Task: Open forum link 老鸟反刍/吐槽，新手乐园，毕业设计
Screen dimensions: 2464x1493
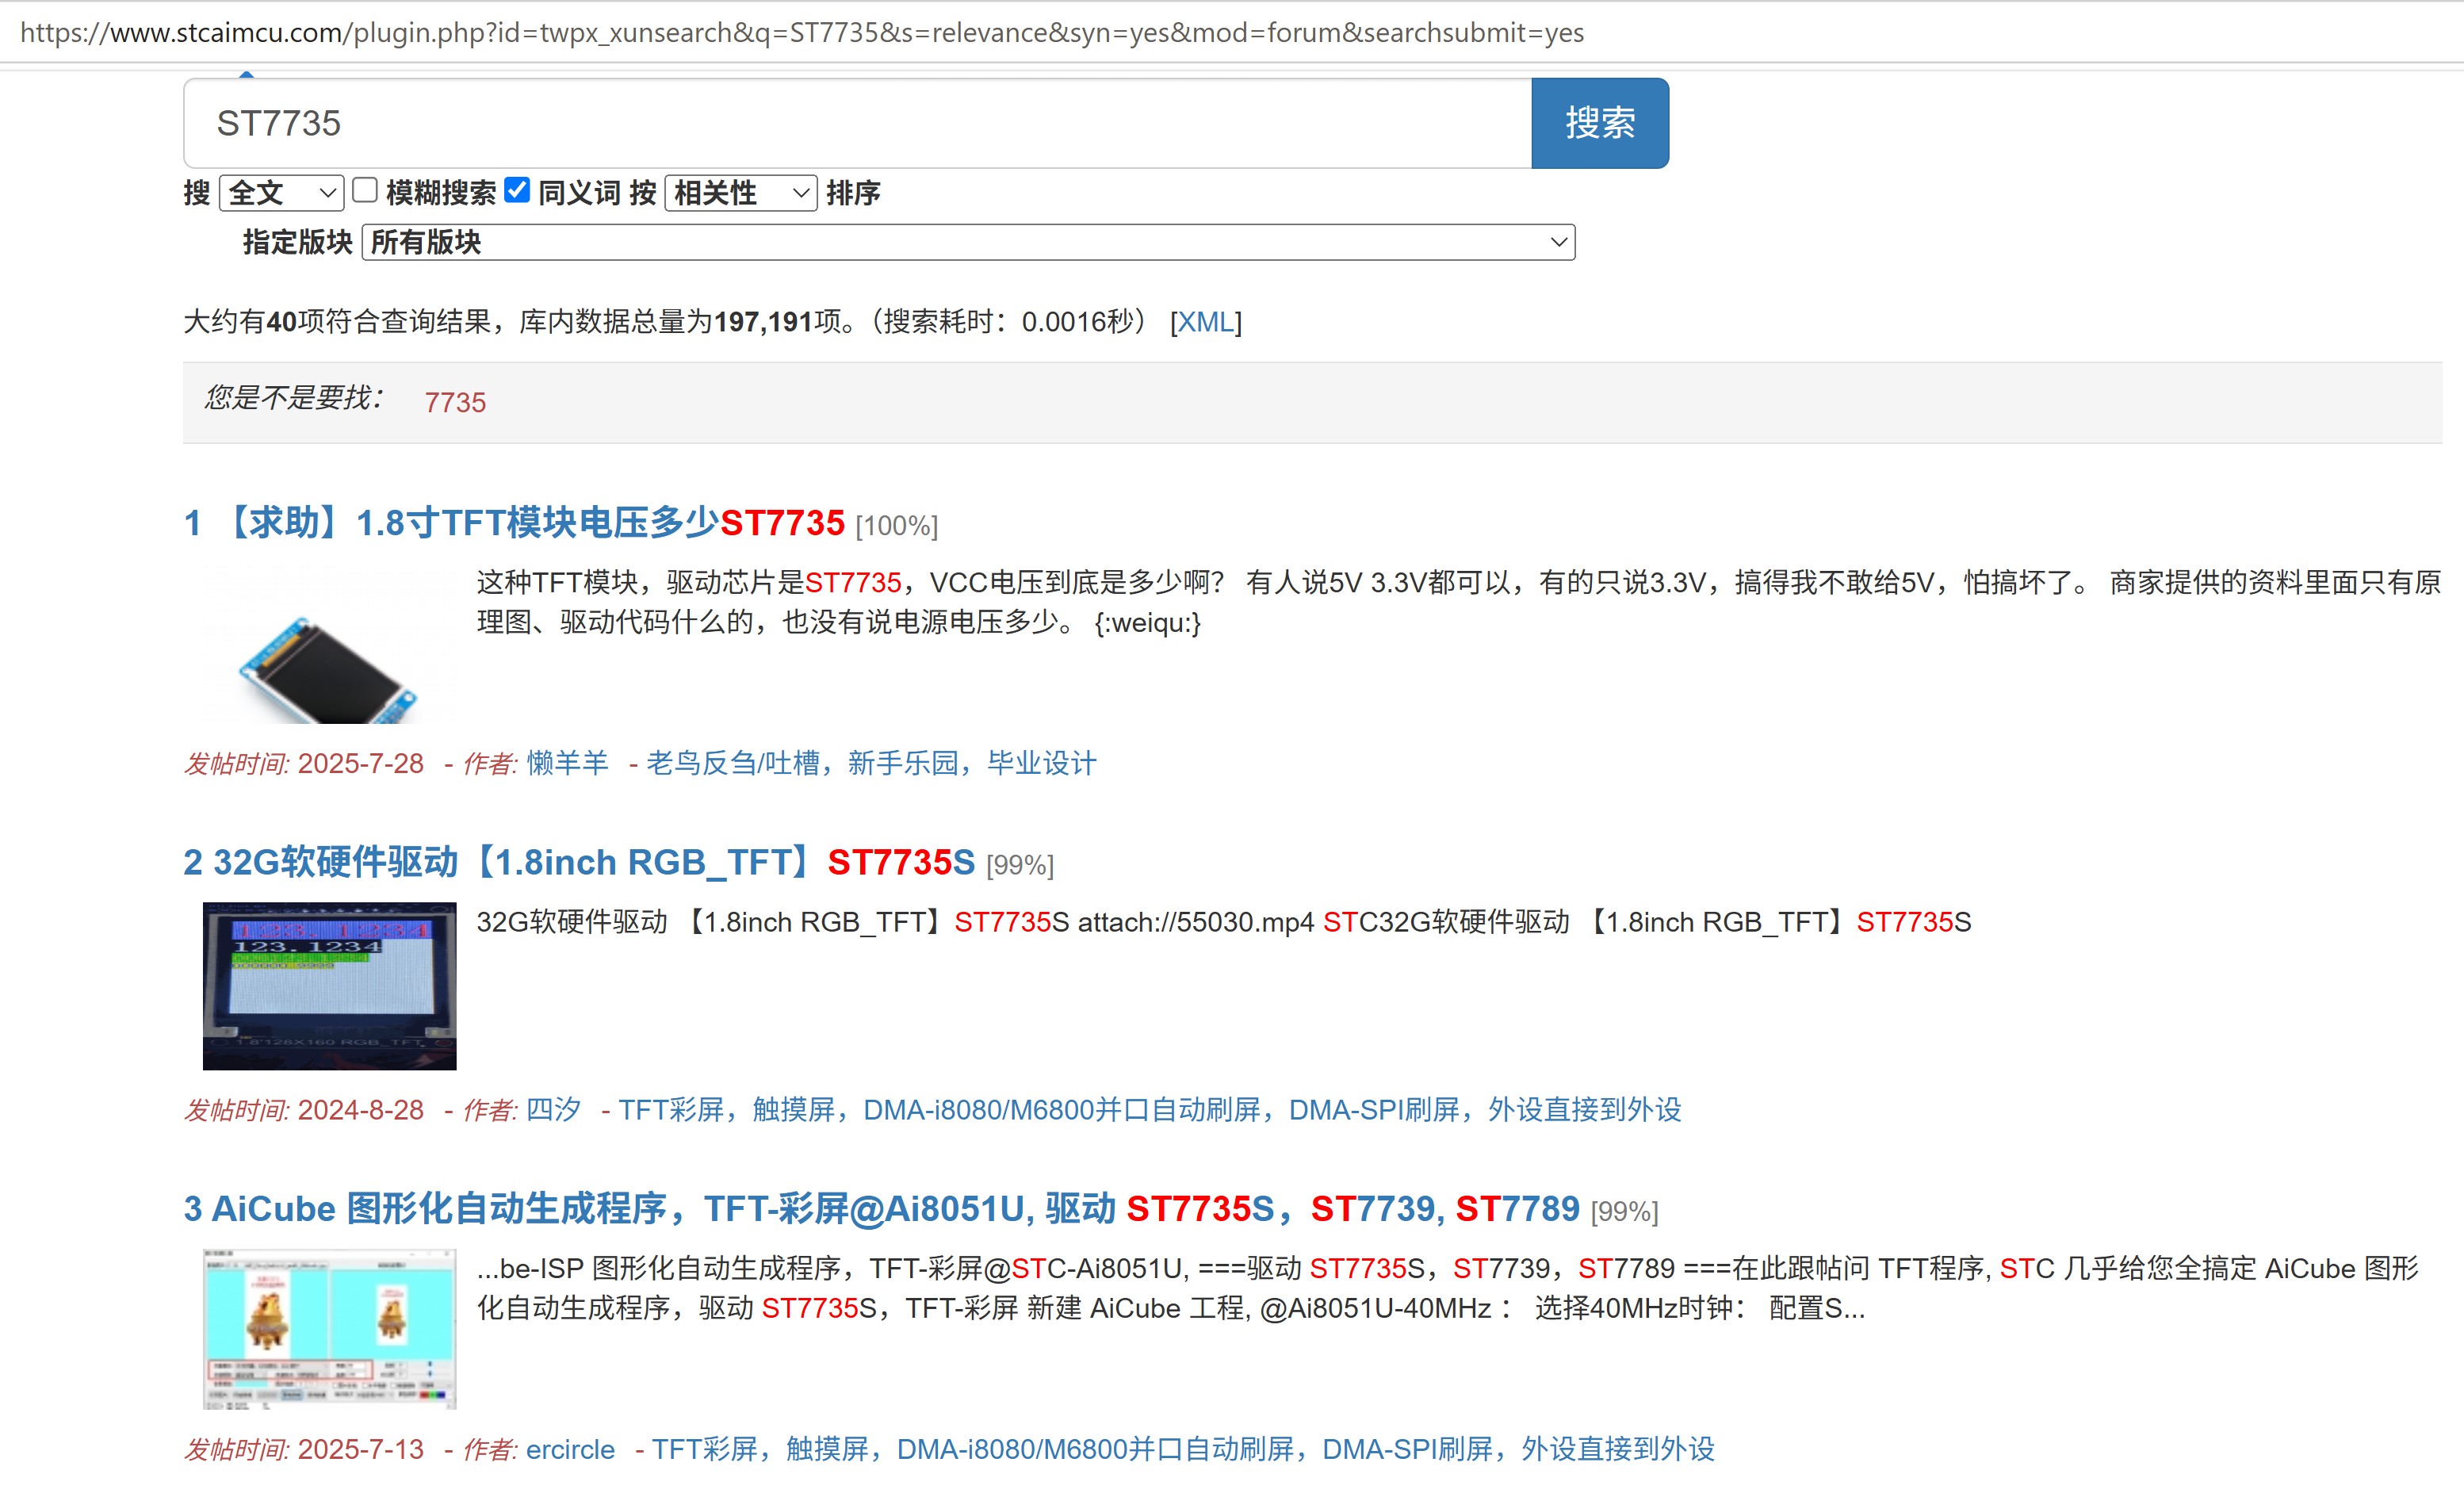Action: [x=871, y=763]
